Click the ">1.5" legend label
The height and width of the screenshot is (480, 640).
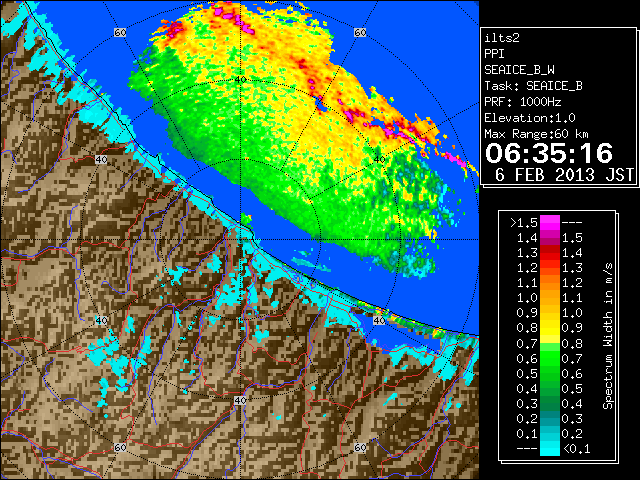(x=524, y=223)
